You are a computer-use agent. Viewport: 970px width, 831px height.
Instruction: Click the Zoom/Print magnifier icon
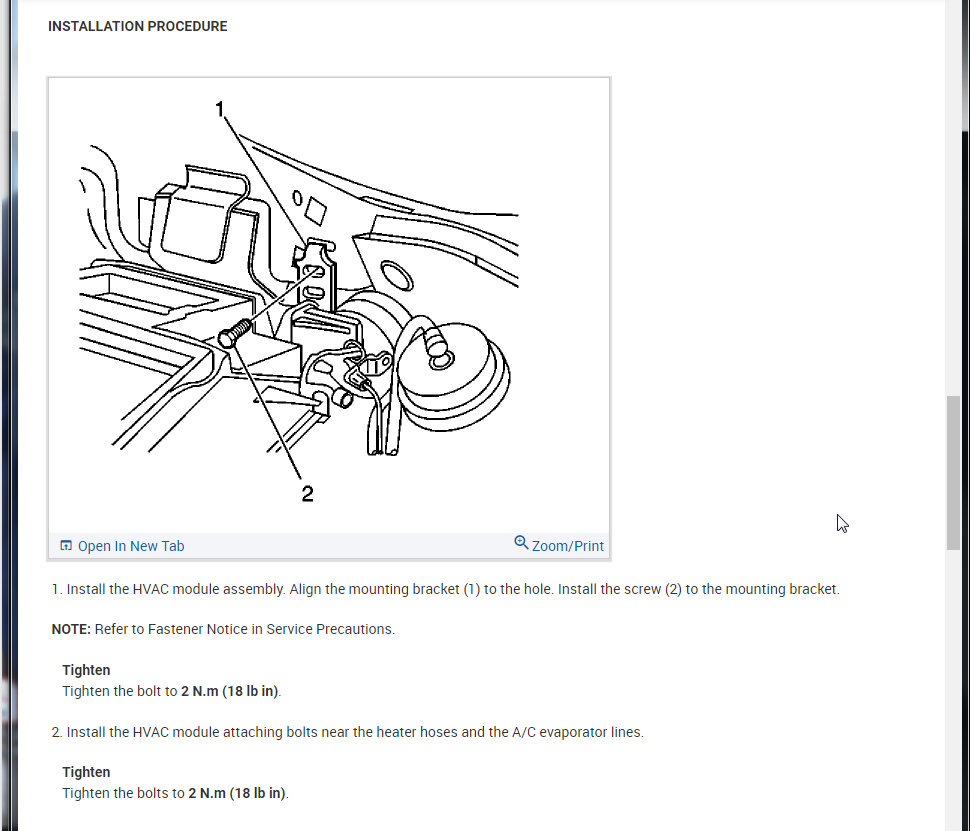click(x=521, y=543)
